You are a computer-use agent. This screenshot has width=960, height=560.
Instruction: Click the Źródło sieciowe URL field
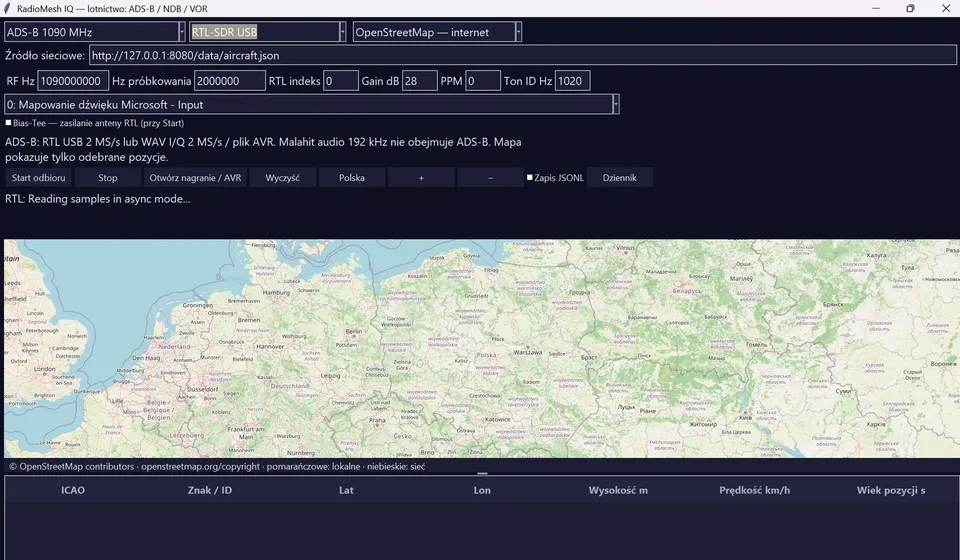[523, 55]
